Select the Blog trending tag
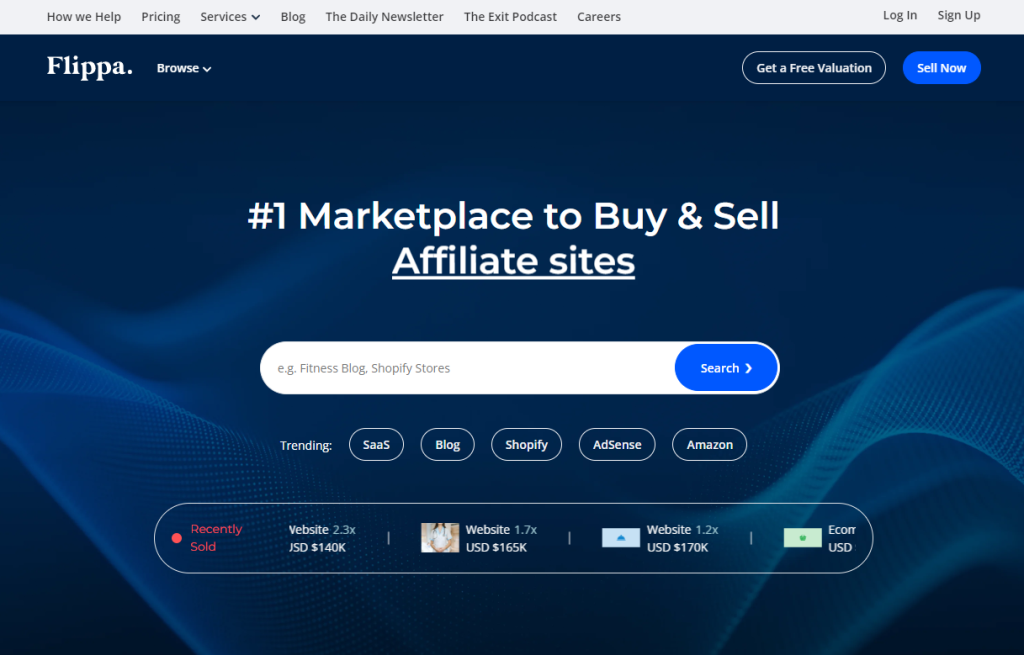 pos(447,445)
